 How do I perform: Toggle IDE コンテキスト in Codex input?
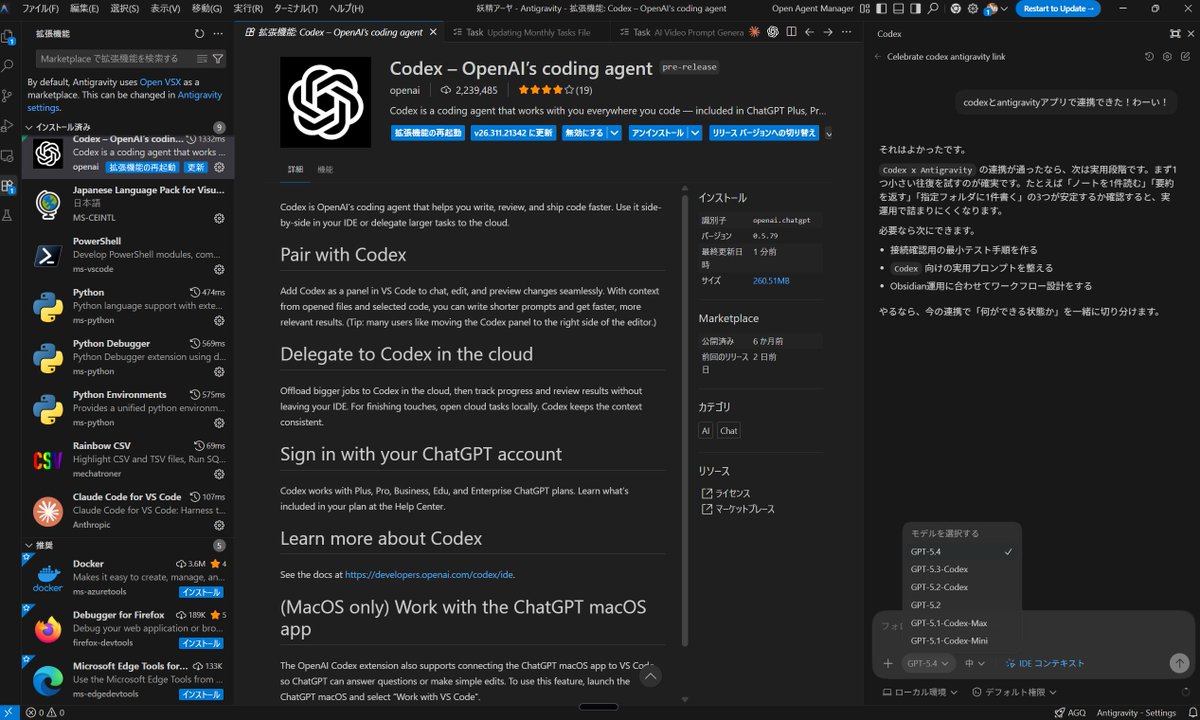(x=1045, y=663)
